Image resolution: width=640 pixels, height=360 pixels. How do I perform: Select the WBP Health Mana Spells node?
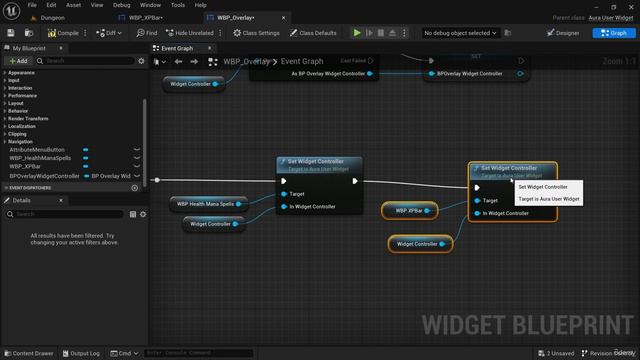coord(209,204)
